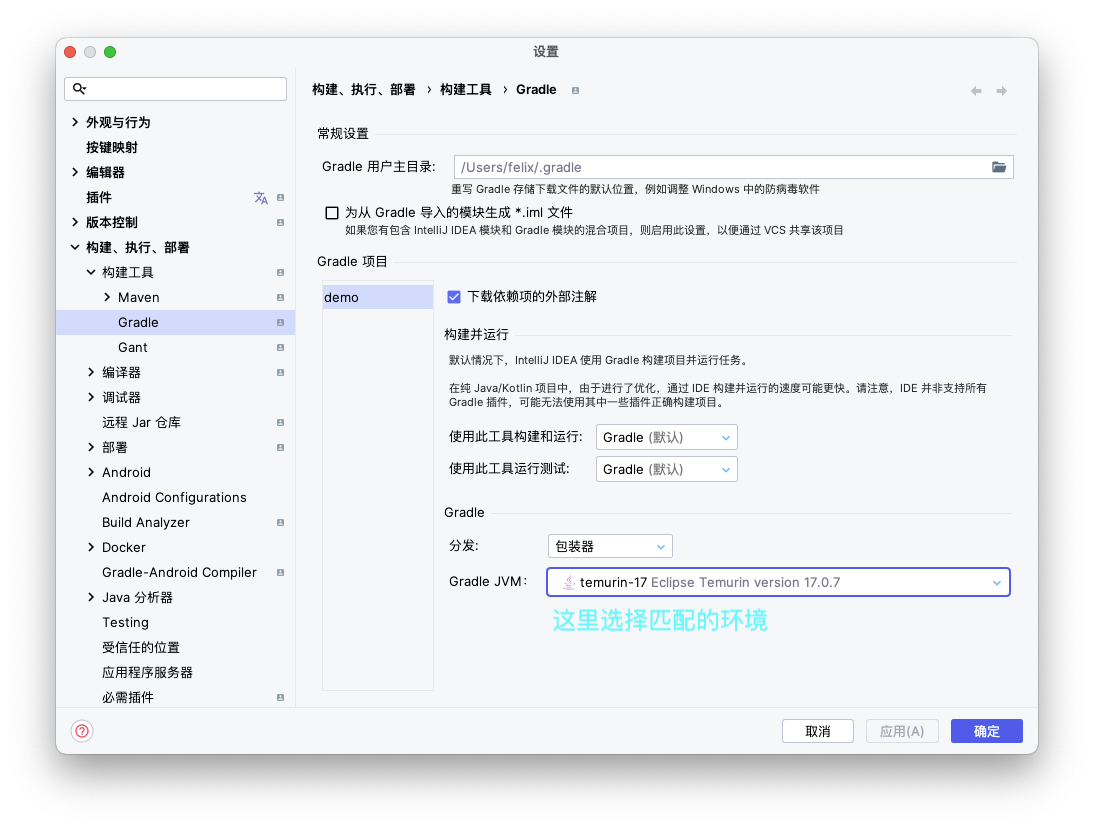
Task: Confirm with 确定 button
Action: click(x=987, y=731)
